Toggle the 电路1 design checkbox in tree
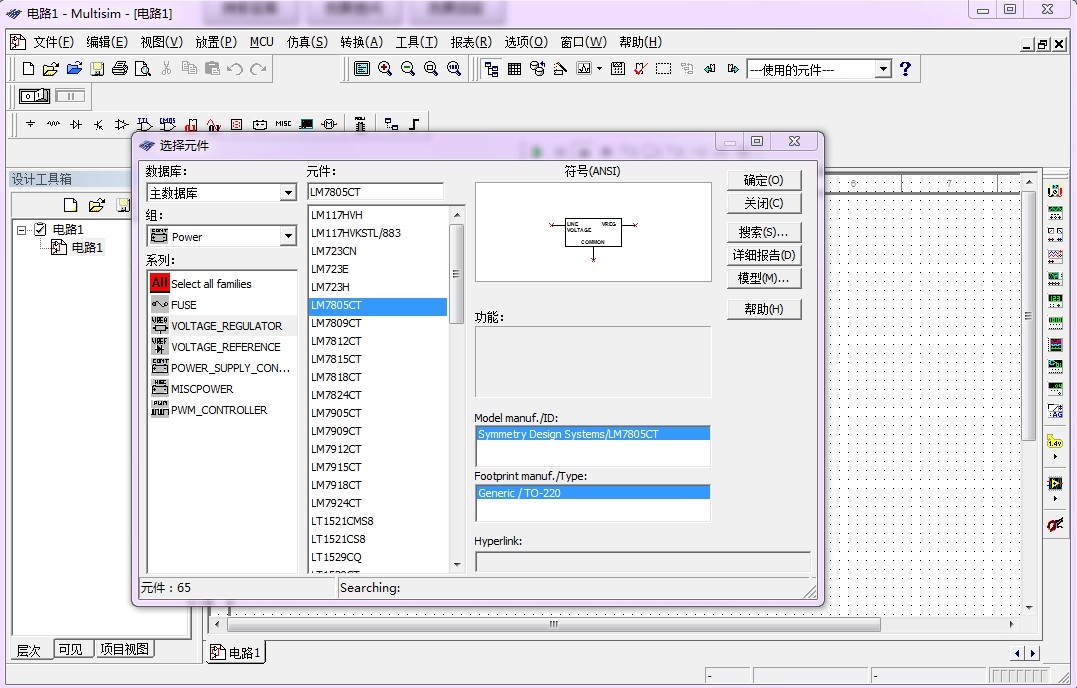 click(x=41, y=229)
